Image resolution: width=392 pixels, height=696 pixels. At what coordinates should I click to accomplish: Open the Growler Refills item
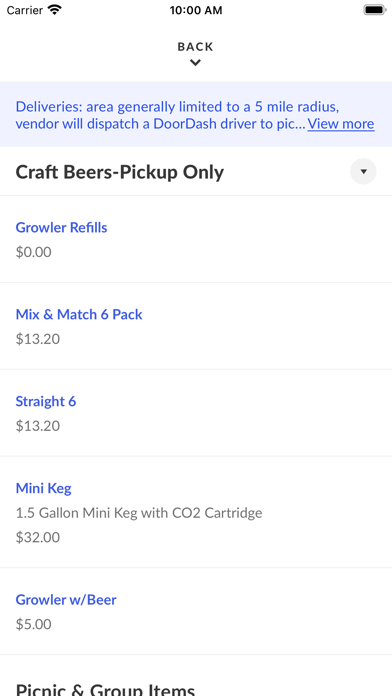coord(196,239)
